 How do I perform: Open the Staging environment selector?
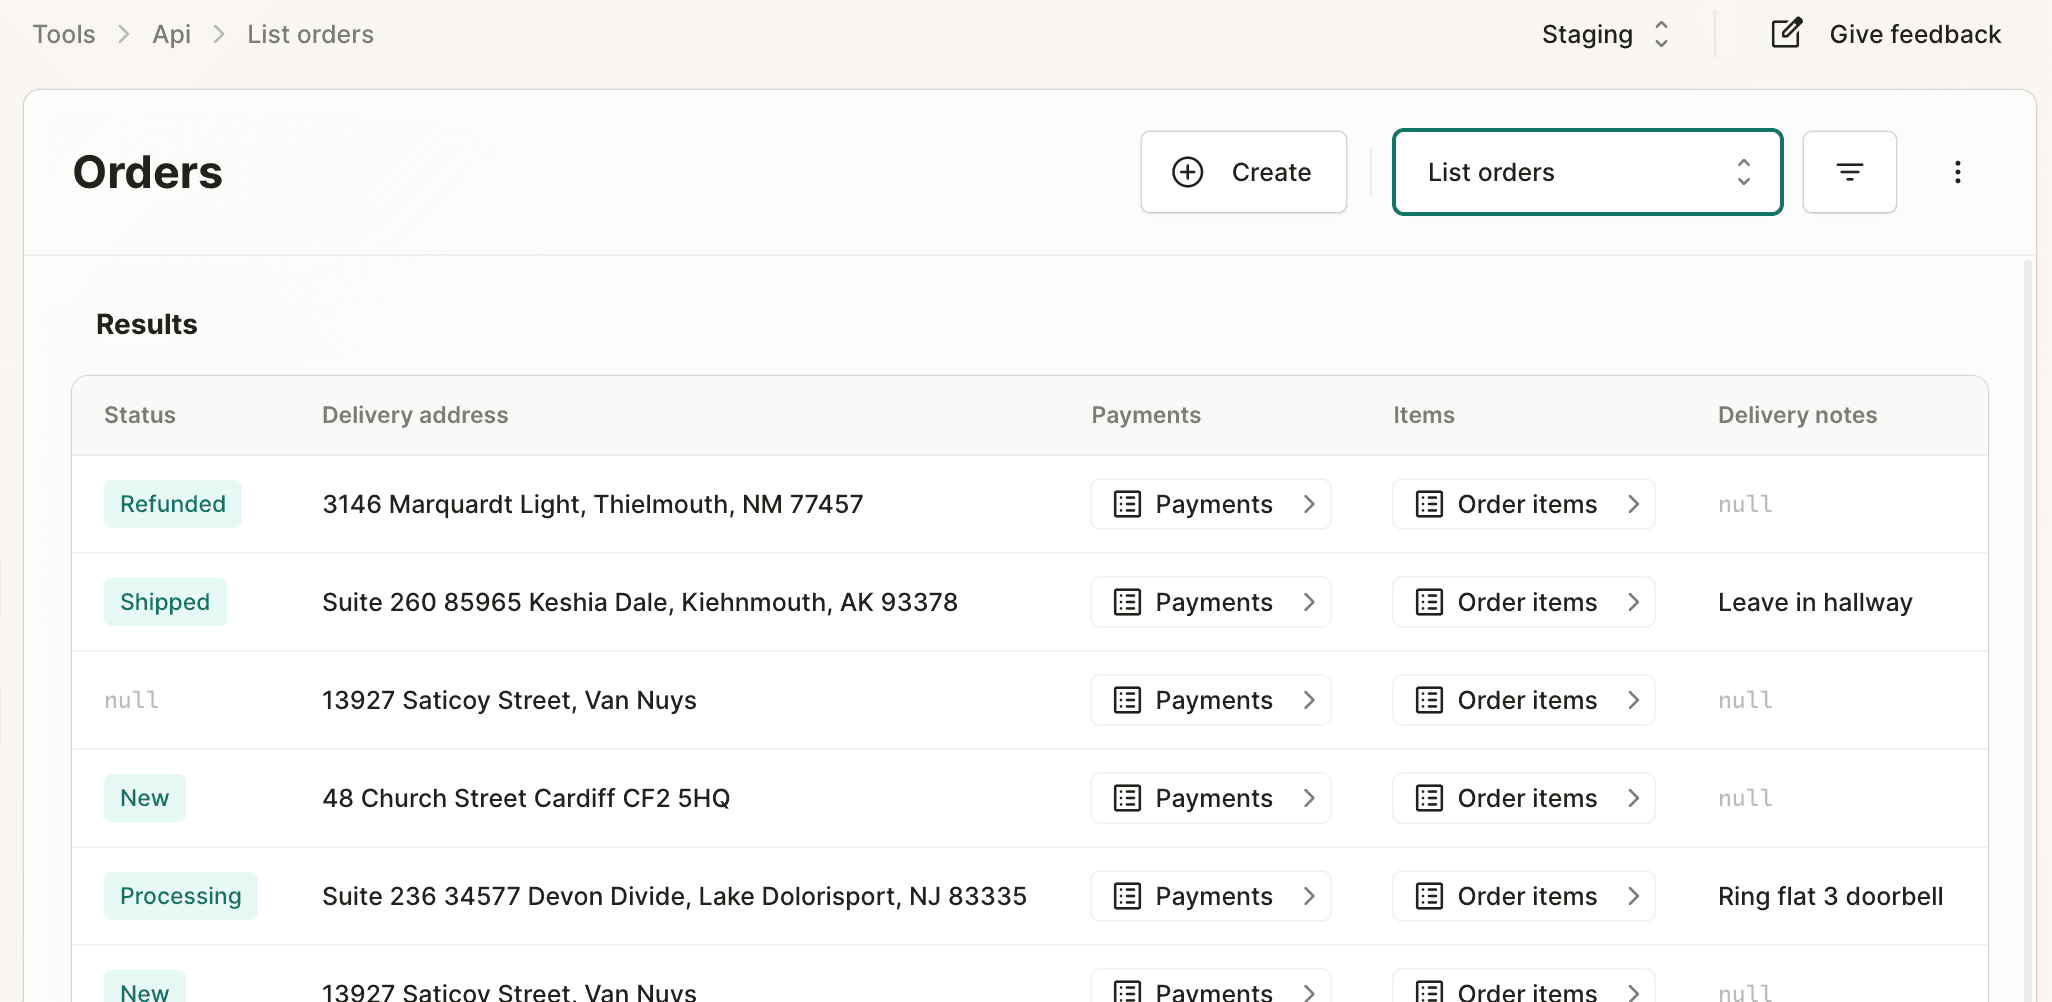click(1605, 34)
